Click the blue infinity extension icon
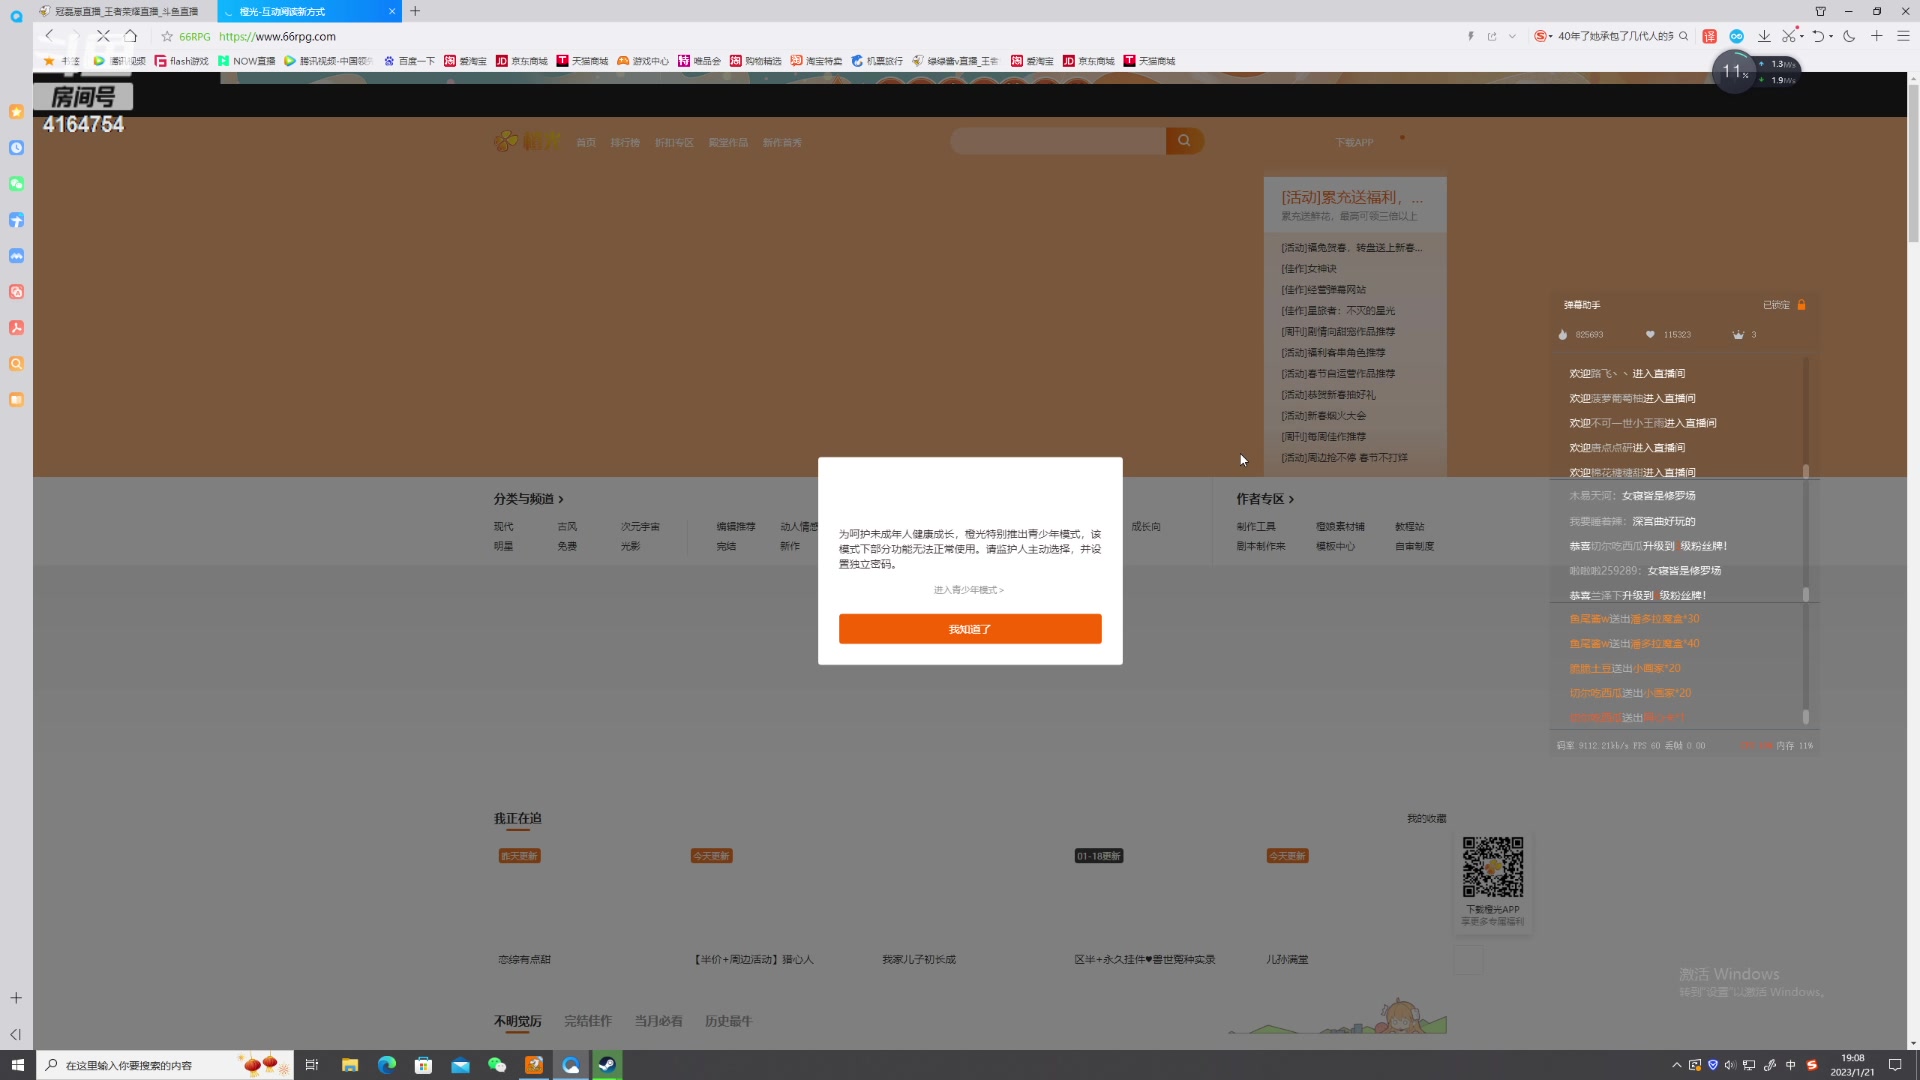The image size is (1920, 1080). click(x=1736, y=36)
